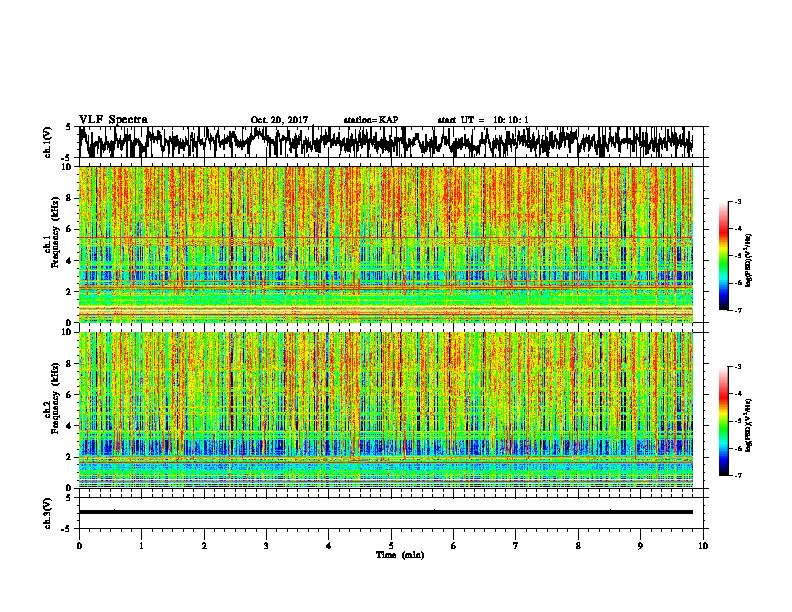The width and height of the screenshot is (792, 612).
Task: Click the "2" kHz tick on ch.2 frequency axis
Action: click(x=69, y=457)
